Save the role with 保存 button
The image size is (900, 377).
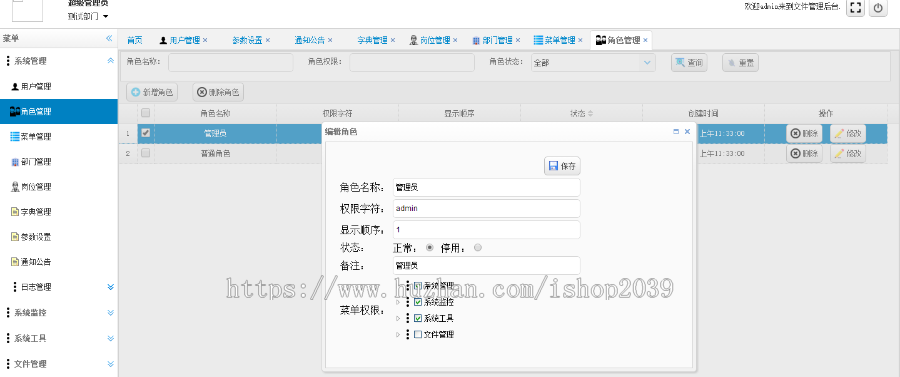(562, 166)
